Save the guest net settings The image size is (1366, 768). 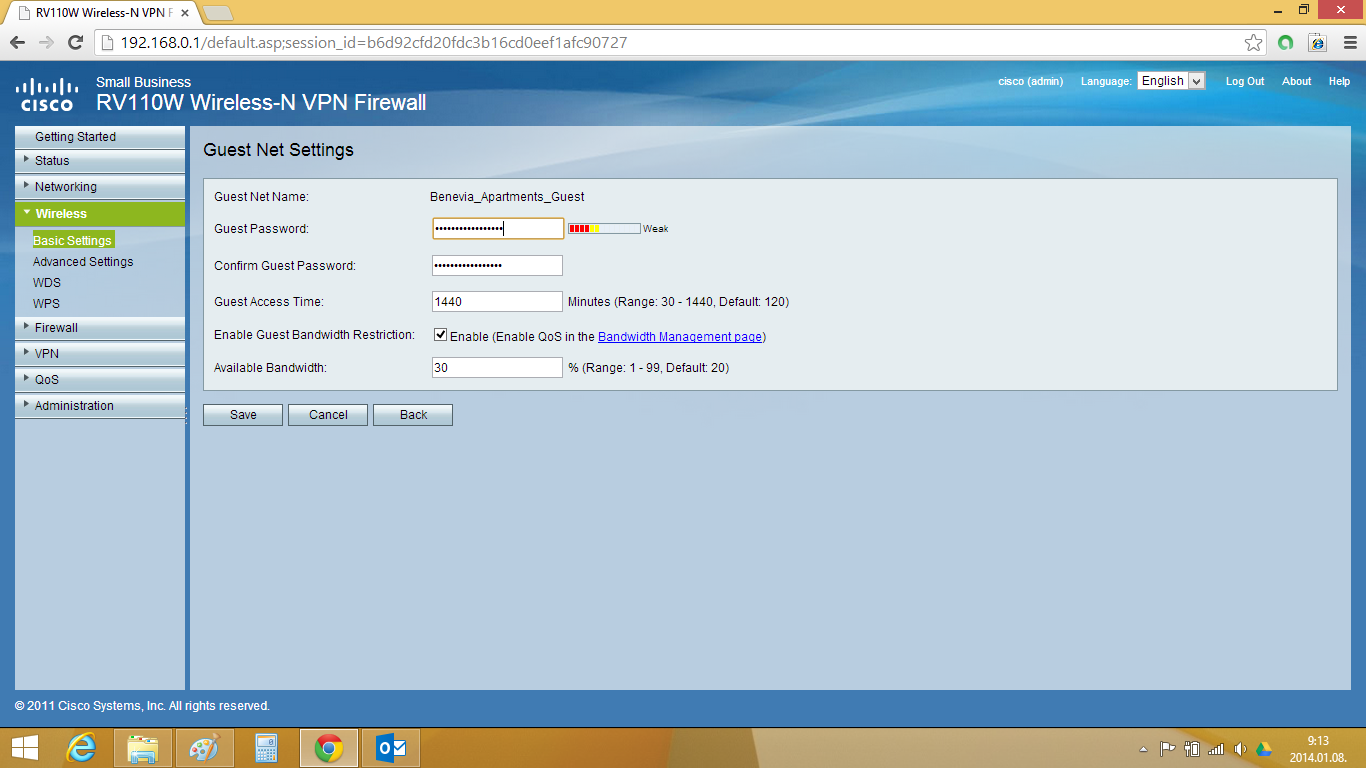243,415
